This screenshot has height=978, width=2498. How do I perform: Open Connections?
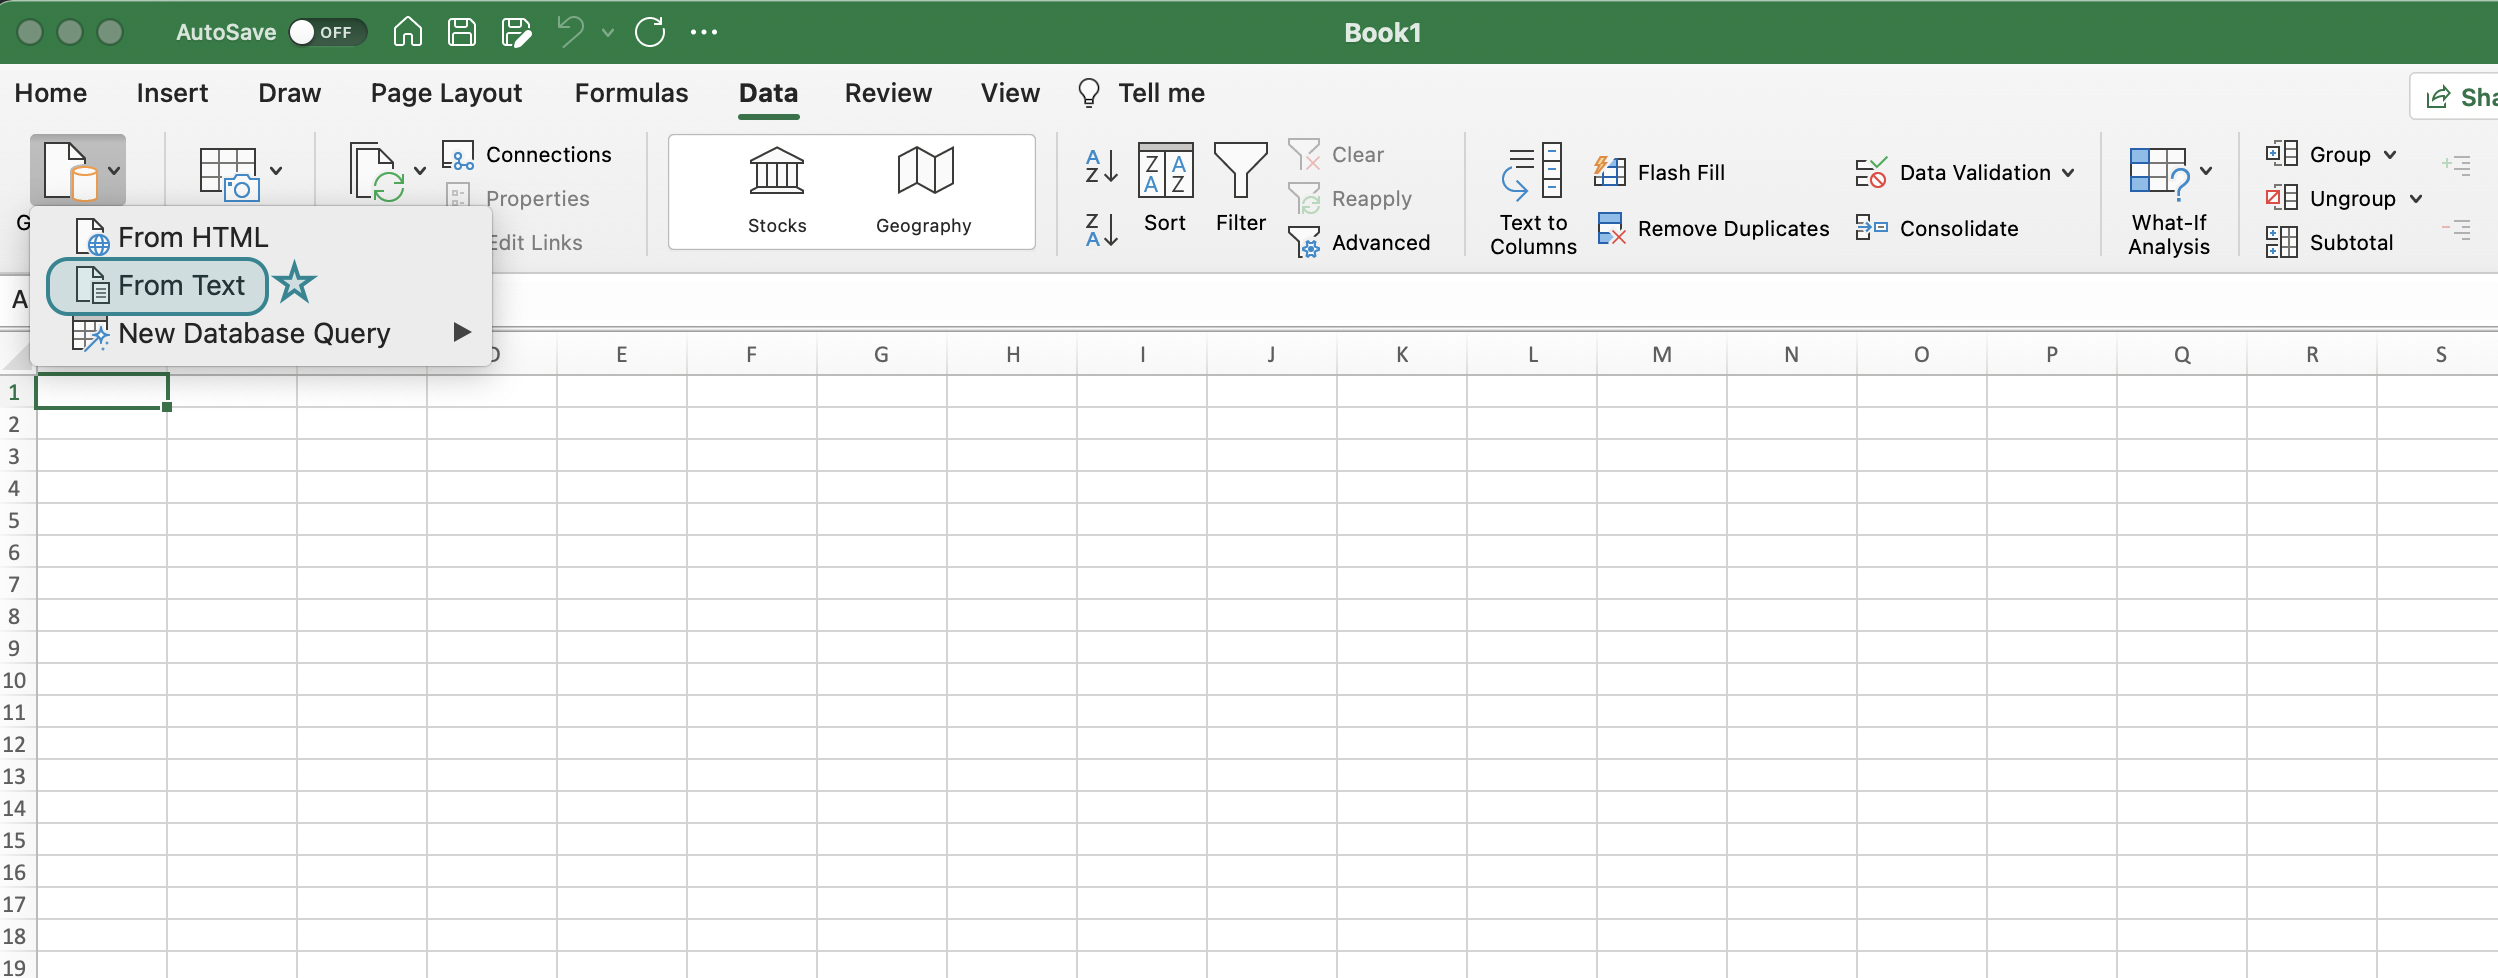[x=527, y=155]
